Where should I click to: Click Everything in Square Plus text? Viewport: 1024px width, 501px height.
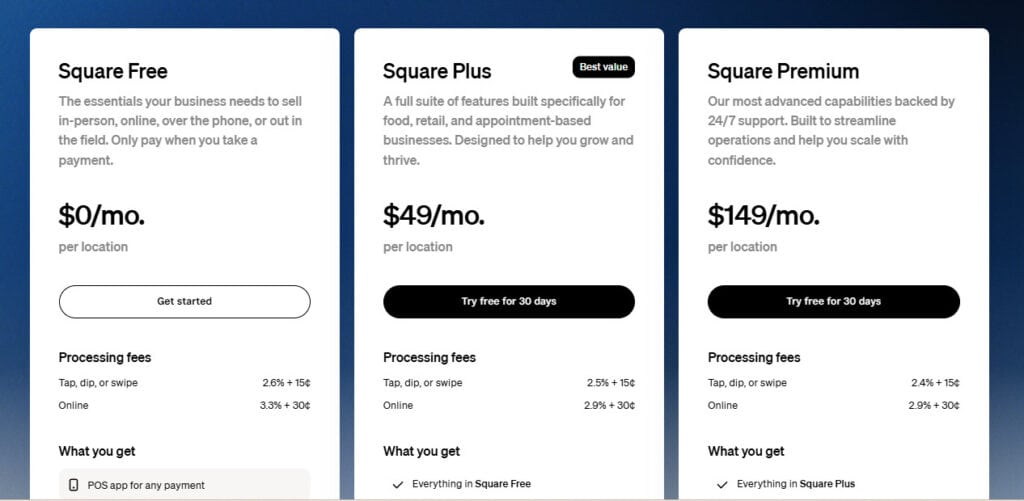point(795,484)
